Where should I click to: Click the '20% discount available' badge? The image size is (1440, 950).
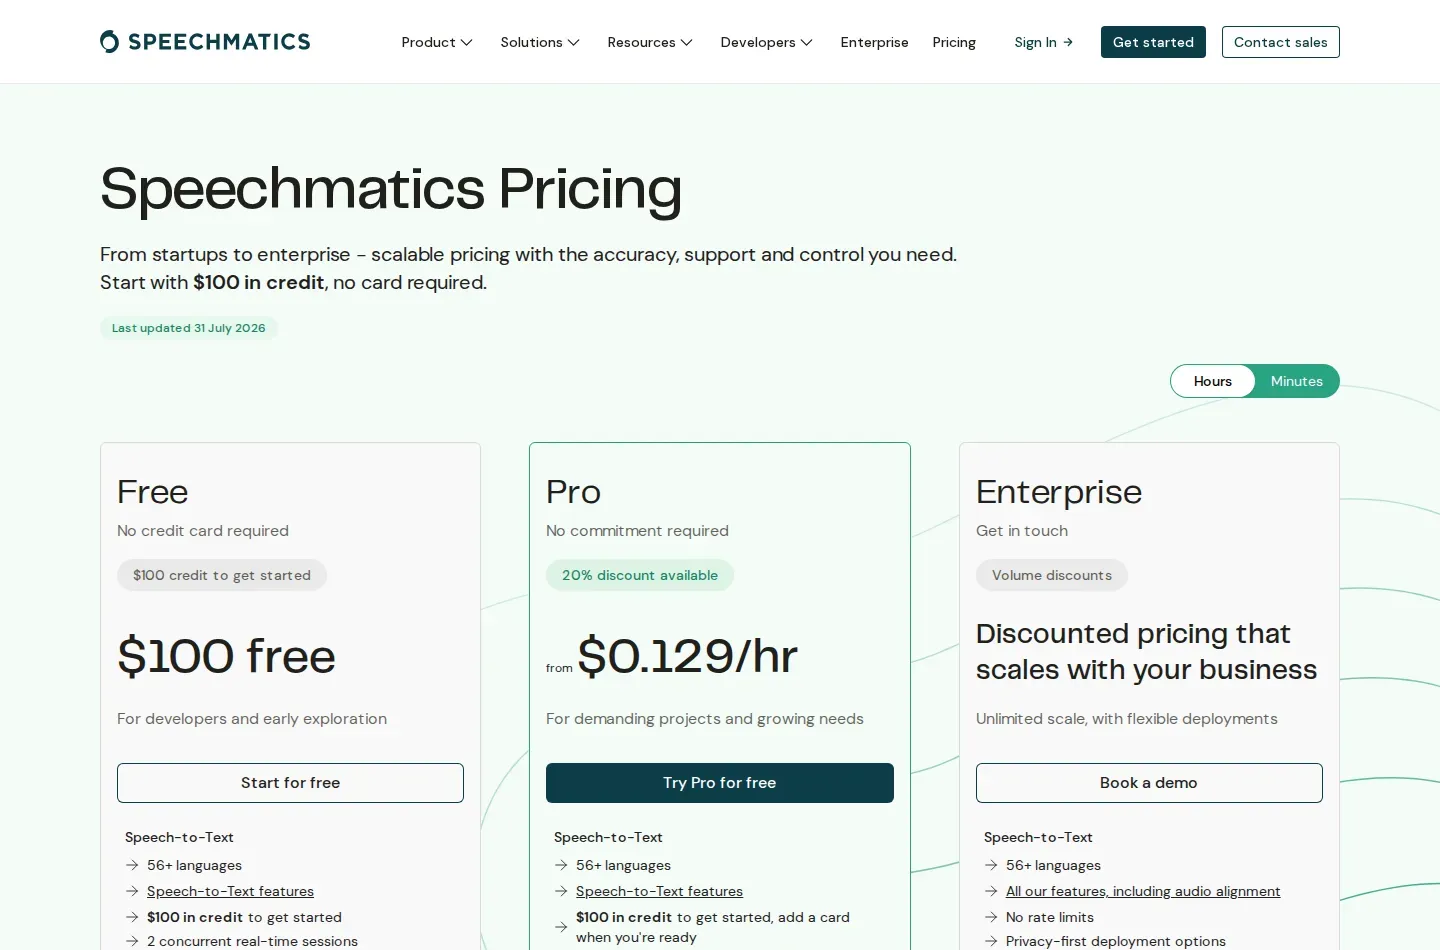click(x=640, y=575)
